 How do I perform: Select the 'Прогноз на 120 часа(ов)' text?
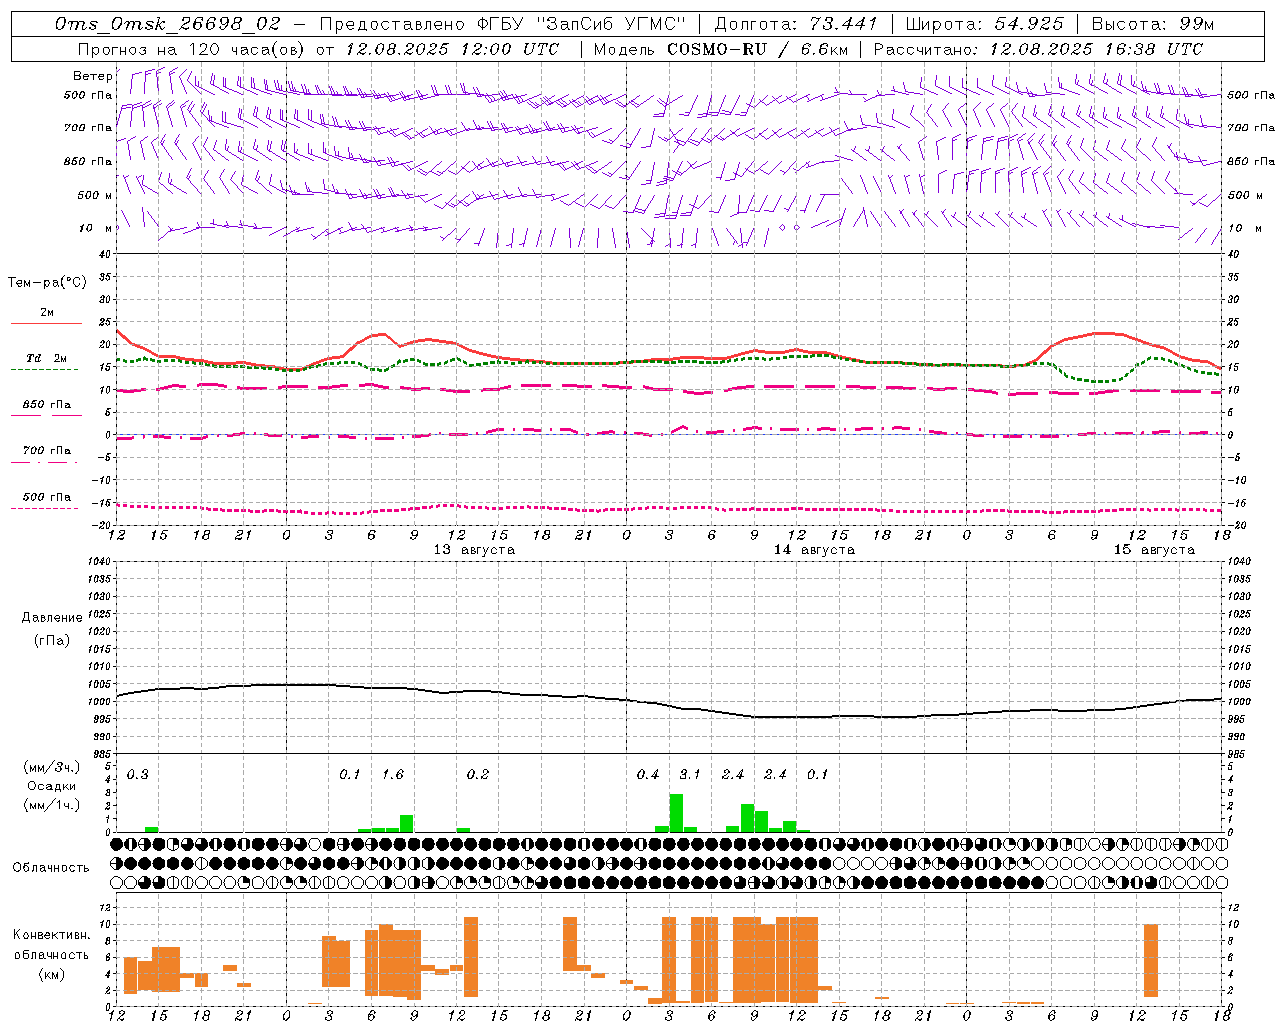tap(192, 49)
